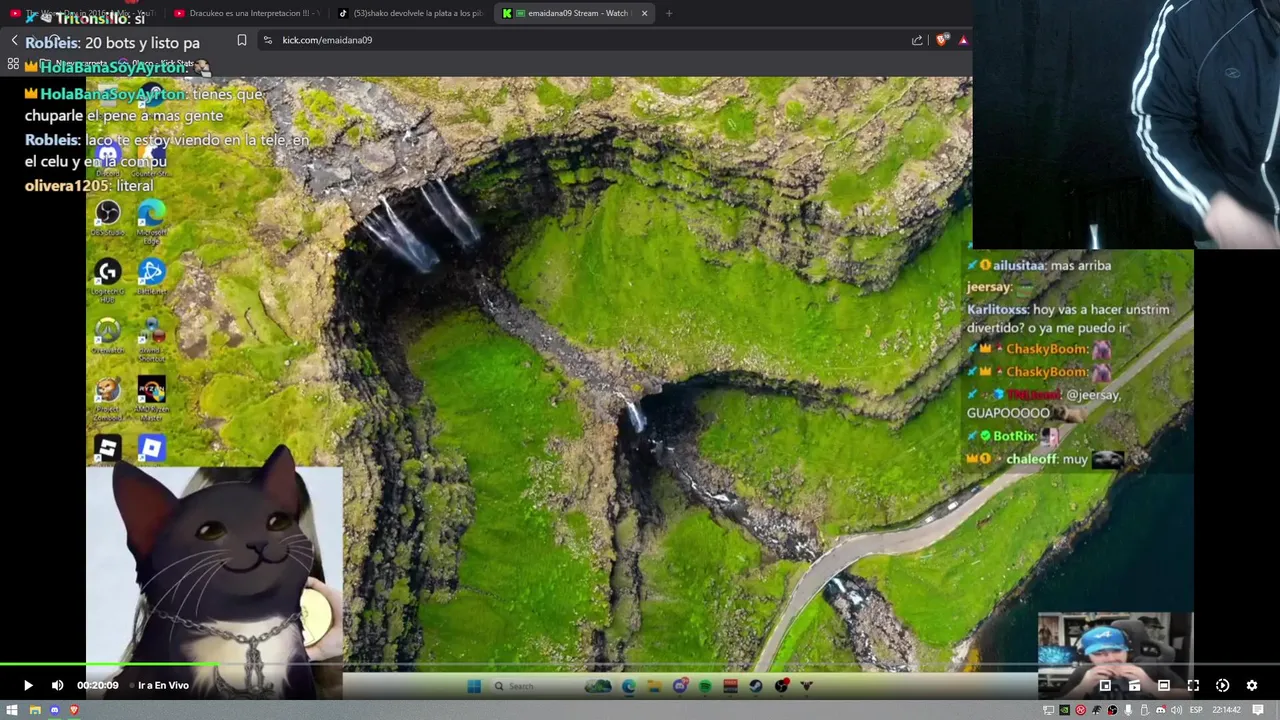This screenshot has width=1280, height=720.
Task: Click the blue Roblox icon on the streamed desktop
Action: click(x=151, y=449)
